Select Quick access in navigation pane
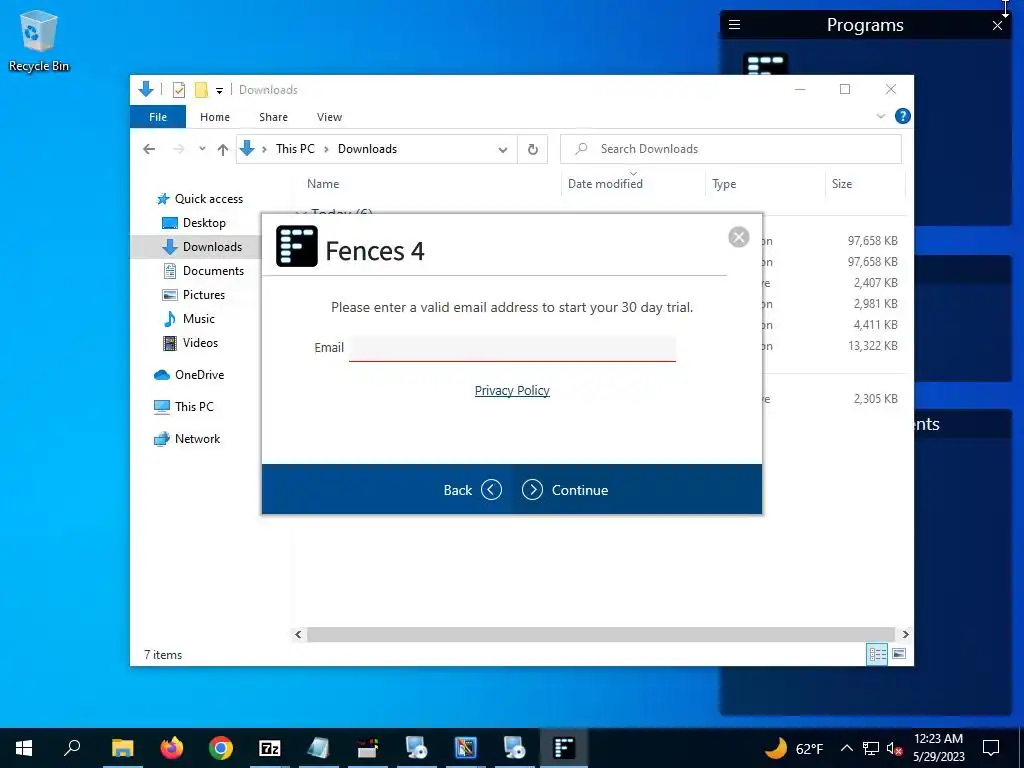The width and height of the screenshot is (1024, 768). click(199, 199)
